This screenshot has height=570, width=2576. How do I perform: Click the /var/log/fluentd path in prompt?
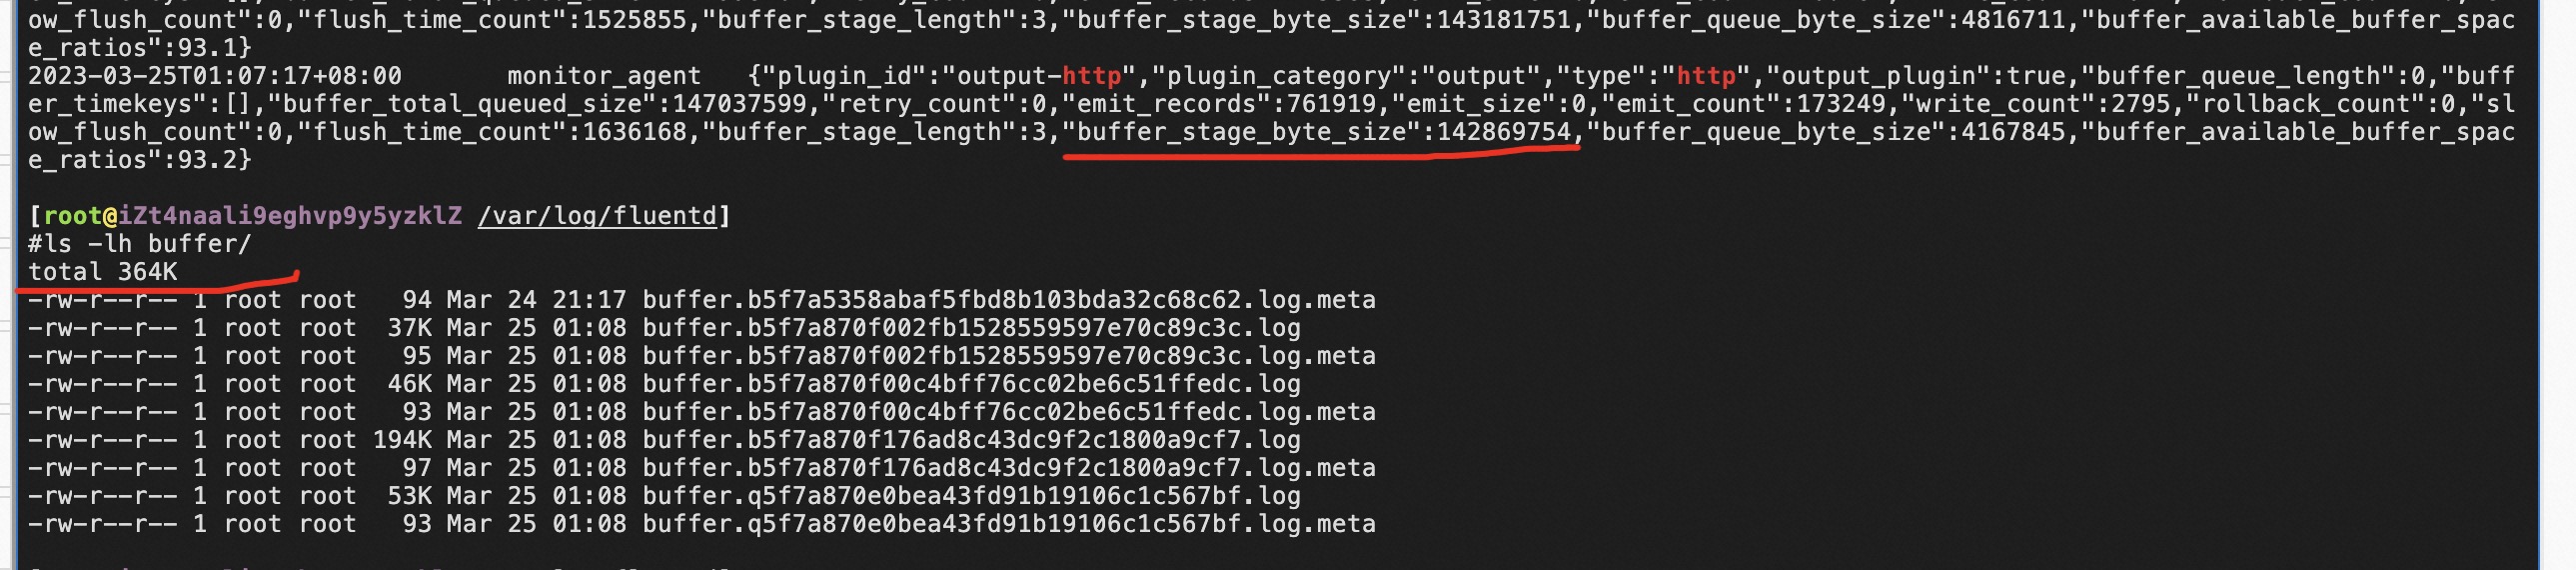click(597, 216)
